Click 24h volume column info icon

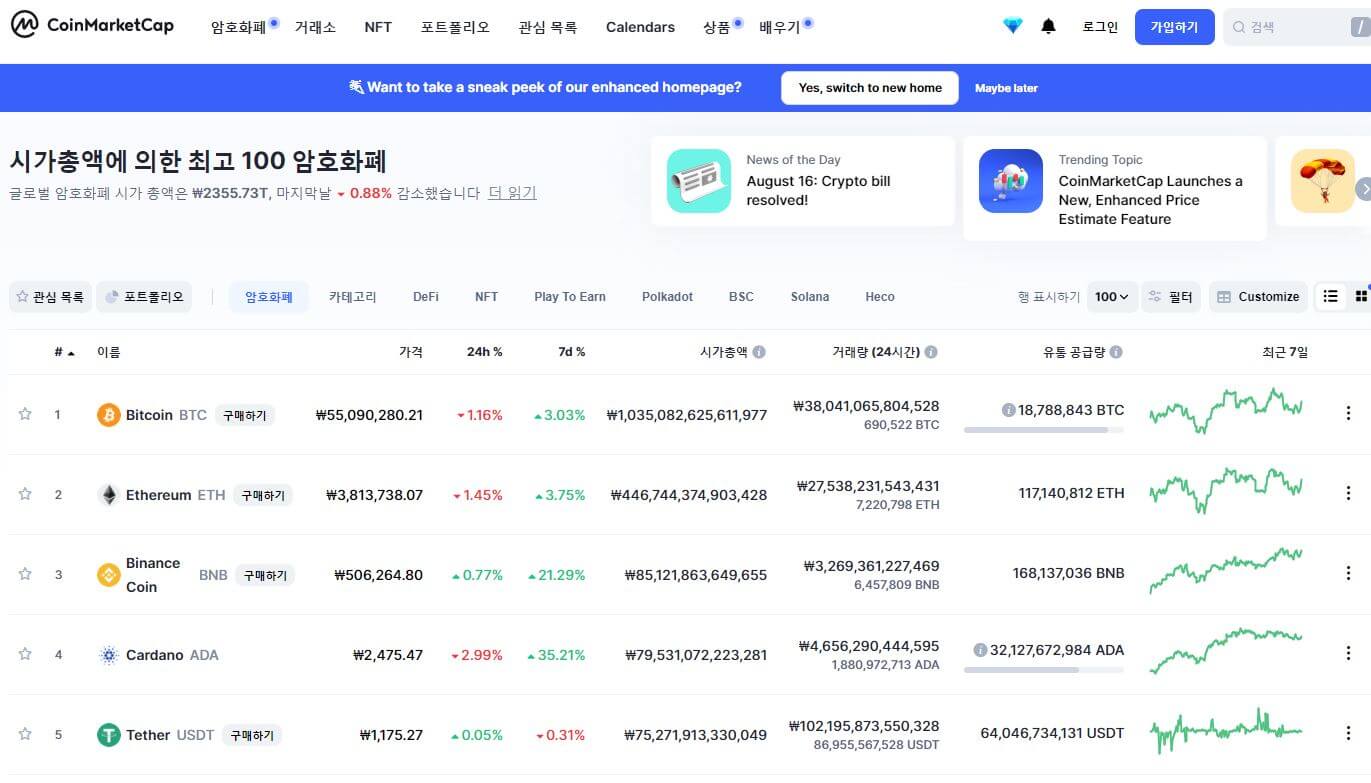point(931,352)
